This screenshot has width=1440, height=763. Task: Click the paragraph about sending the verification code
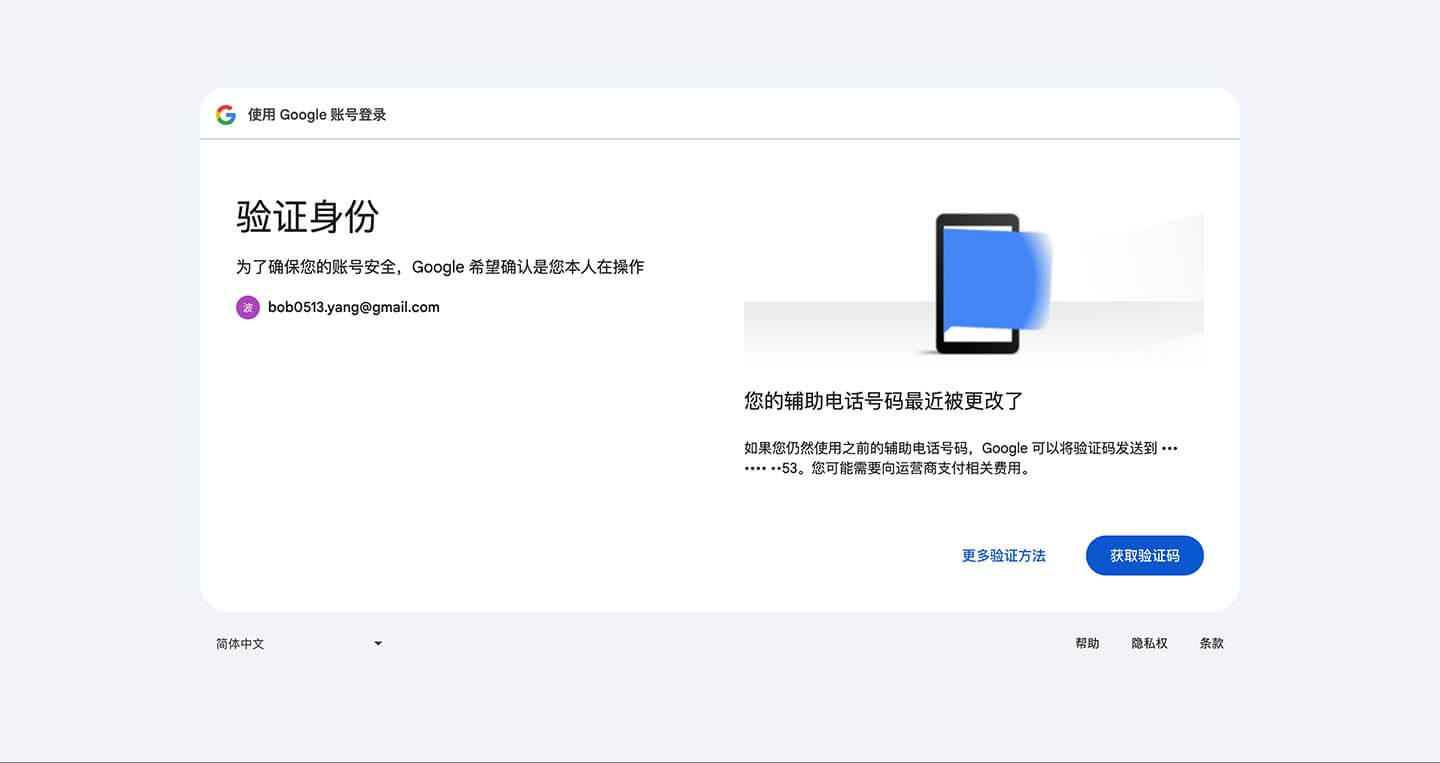point(961,458)
